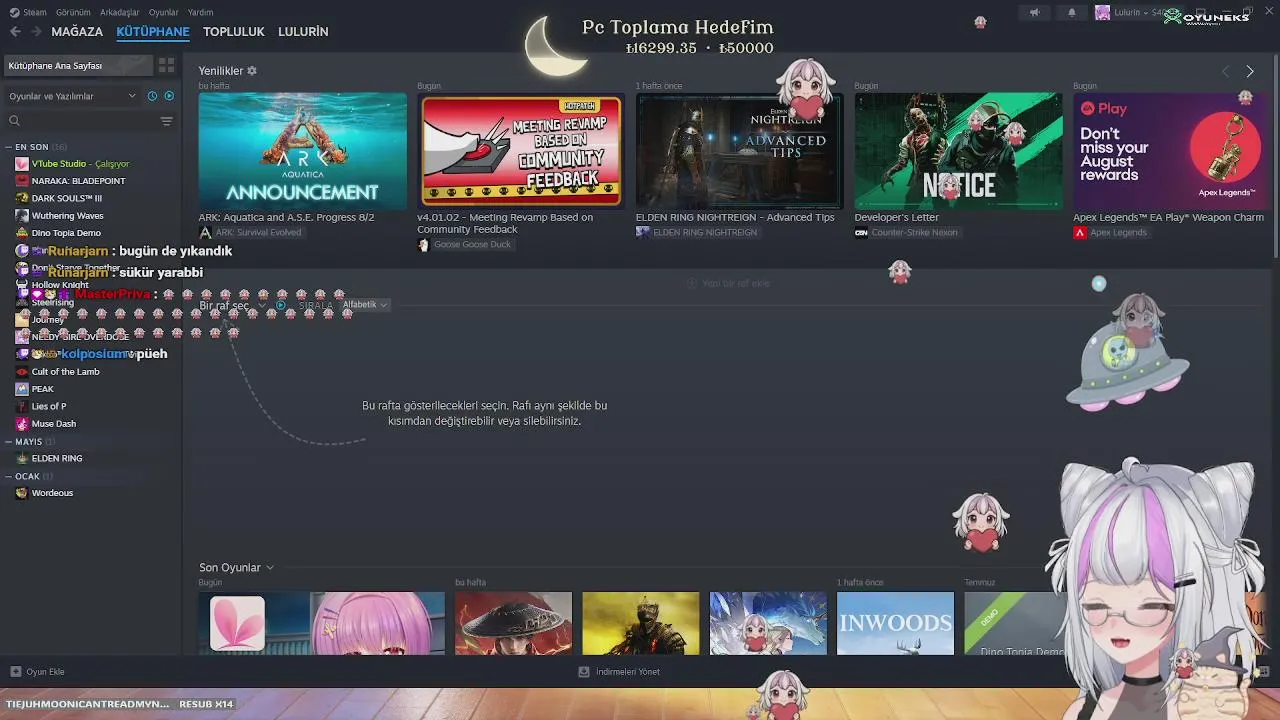Open INWOODS recent game tile
This screenshot has width=1280, height=720.
click(895, 623)
